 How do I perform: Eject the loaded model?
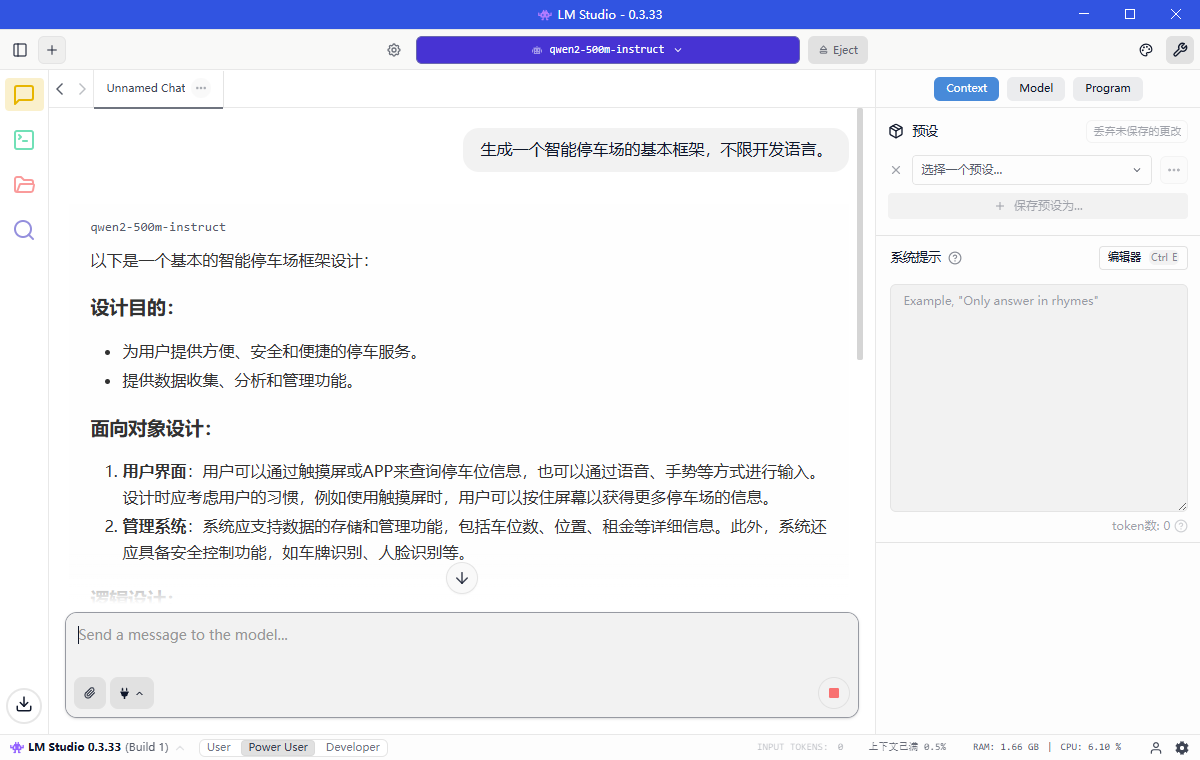click(837, 49)
